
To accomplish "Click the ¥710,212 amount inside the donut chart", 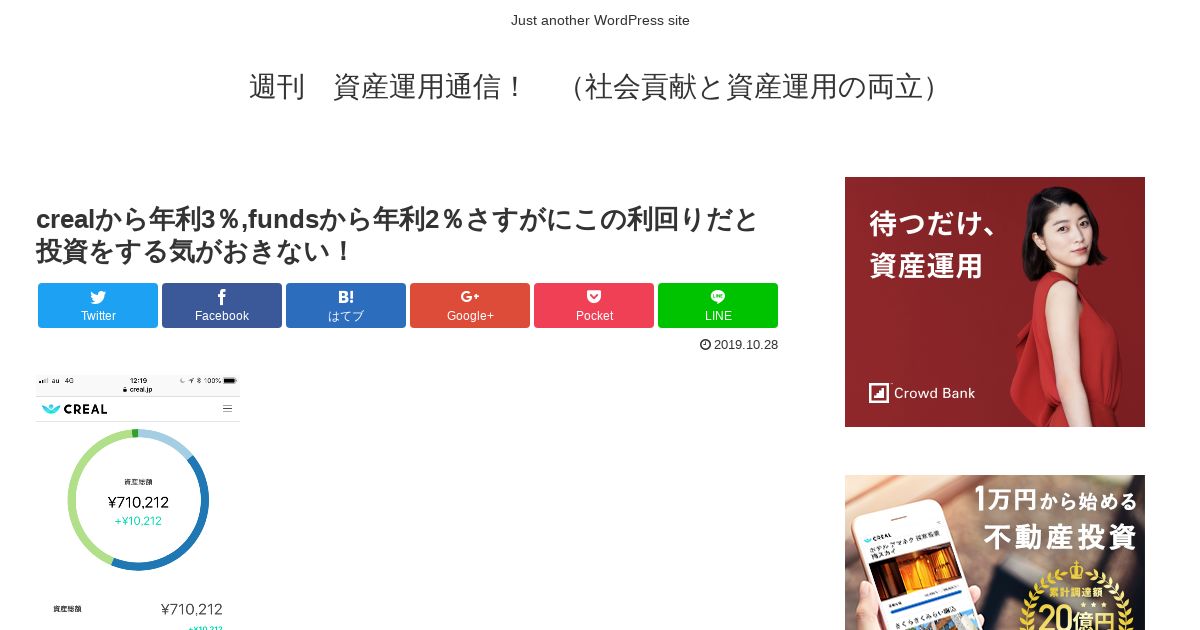I will (138, 502).
